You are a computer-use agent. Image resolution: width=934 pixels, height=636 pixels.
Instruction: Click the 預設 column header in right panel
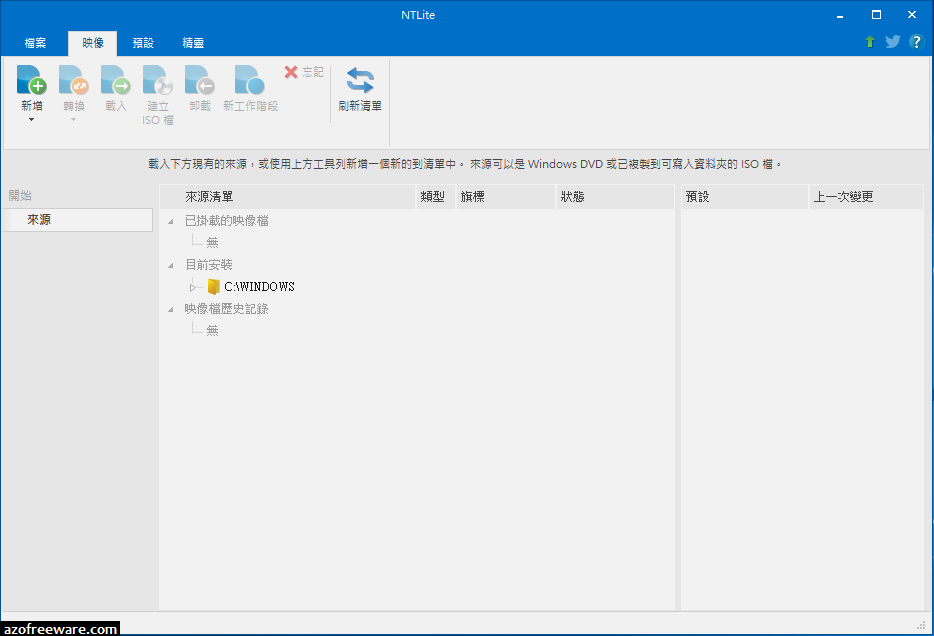(x=745, y=197)
